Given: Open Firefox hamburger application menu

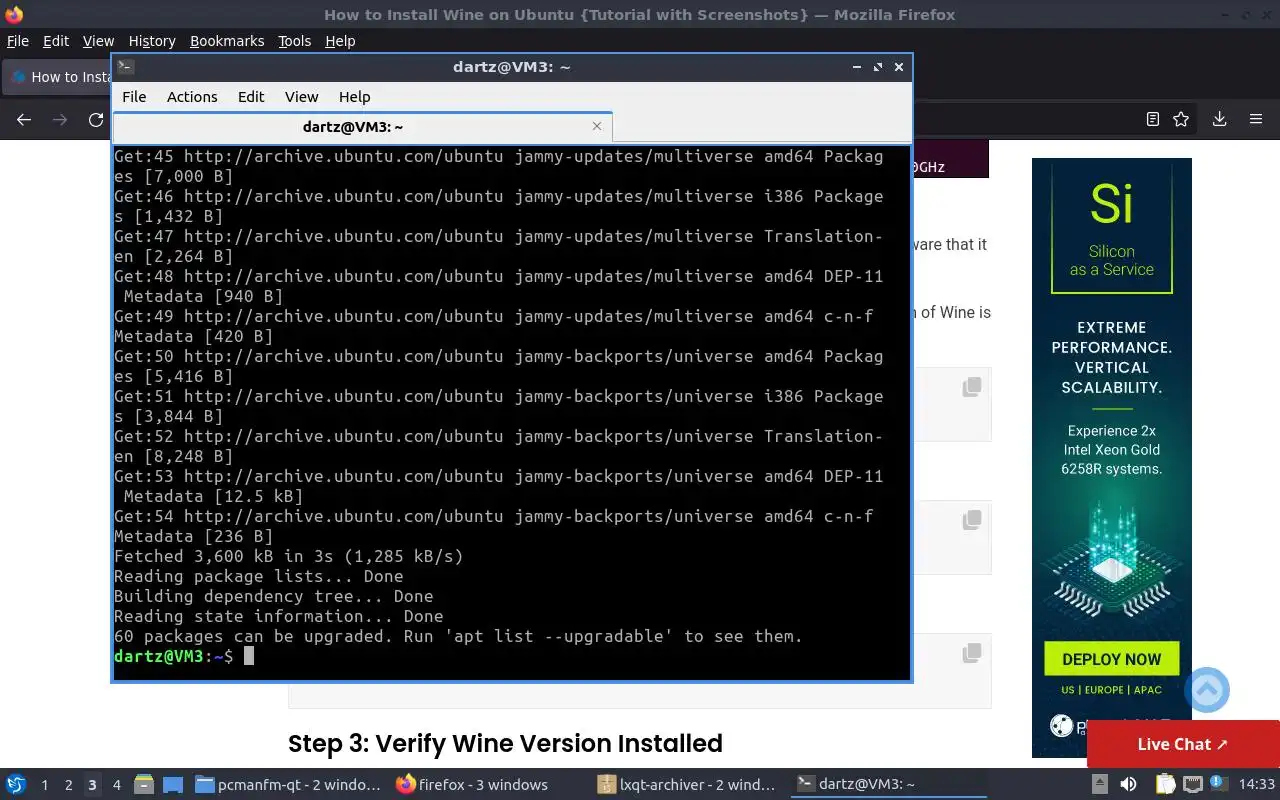Looking at the screenshot, I should 1256,119.
